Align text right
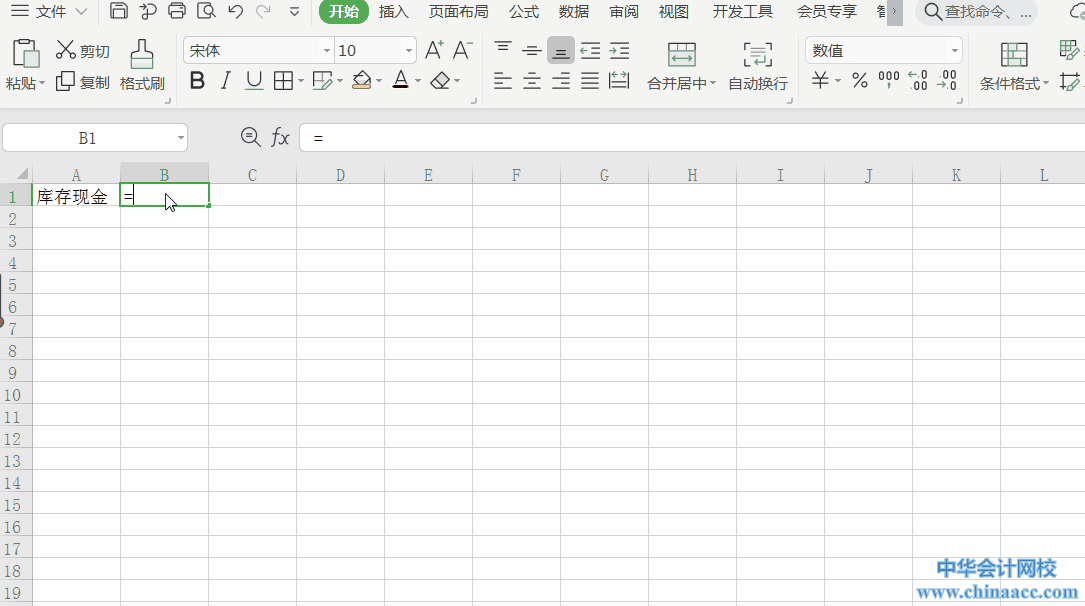This screenshot has width=1085, height=606. click(x=560, y=81)
